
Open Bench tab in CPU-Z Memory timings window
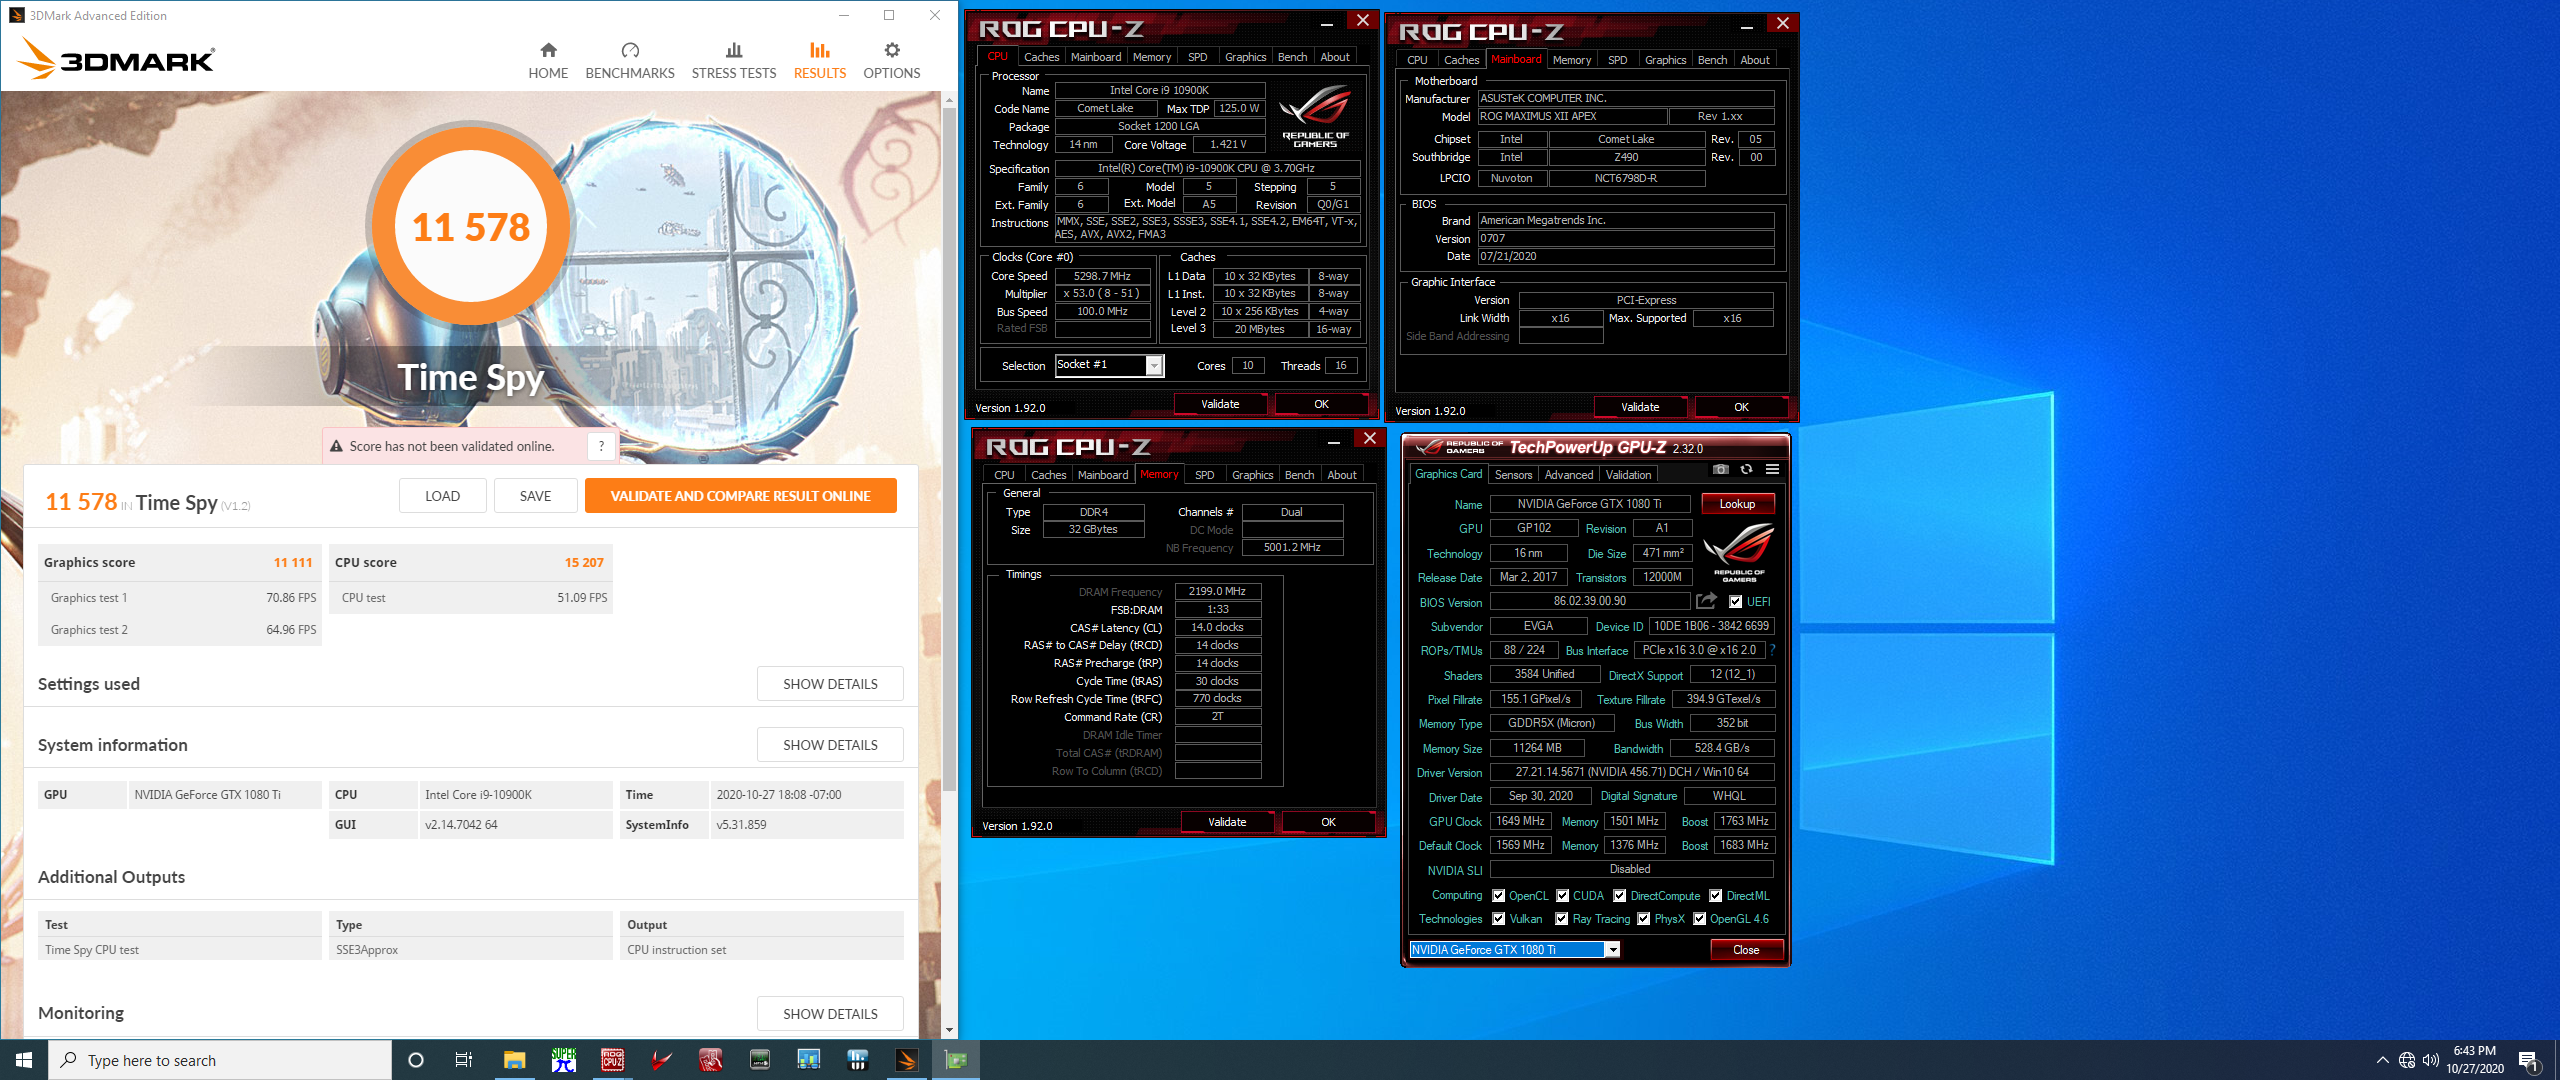[1299, 475]
